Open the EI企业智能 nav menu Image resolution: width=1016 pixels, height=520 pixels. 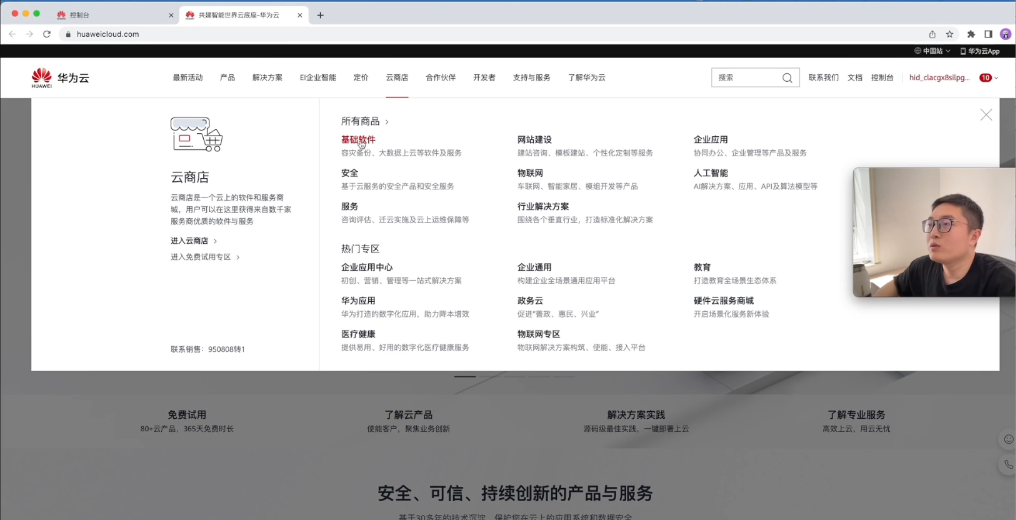pos(318,78)
